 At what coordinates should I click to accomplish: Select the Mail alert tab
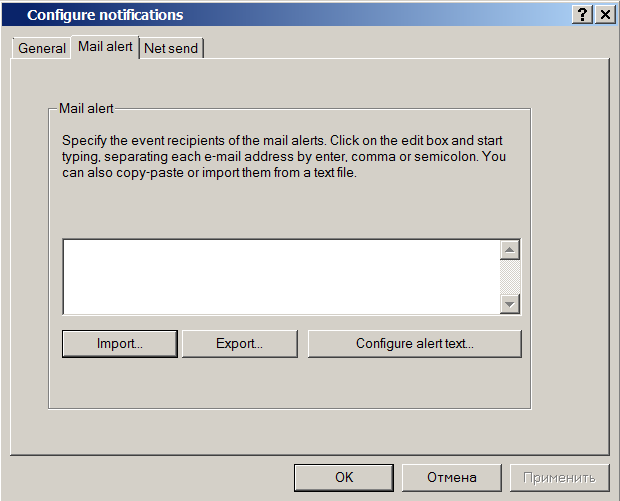(x=105, y=47)
